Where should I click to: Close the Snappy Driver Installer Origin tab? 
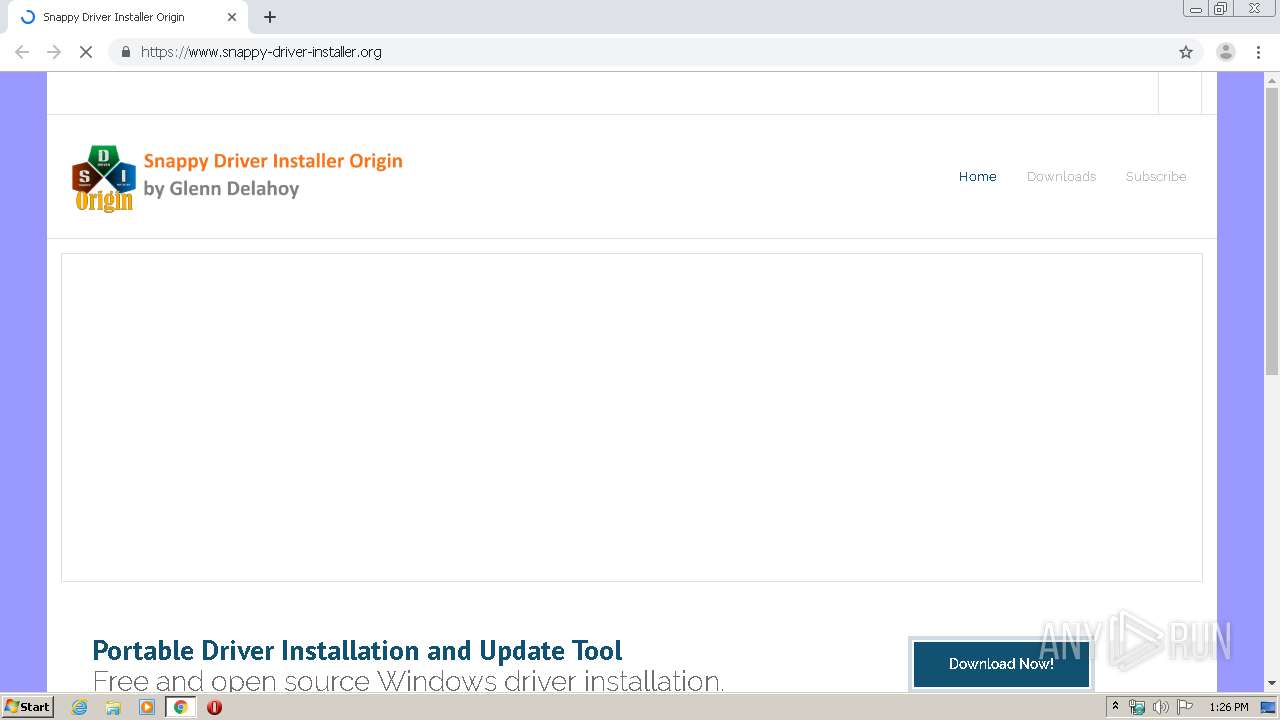pos(232,17)
